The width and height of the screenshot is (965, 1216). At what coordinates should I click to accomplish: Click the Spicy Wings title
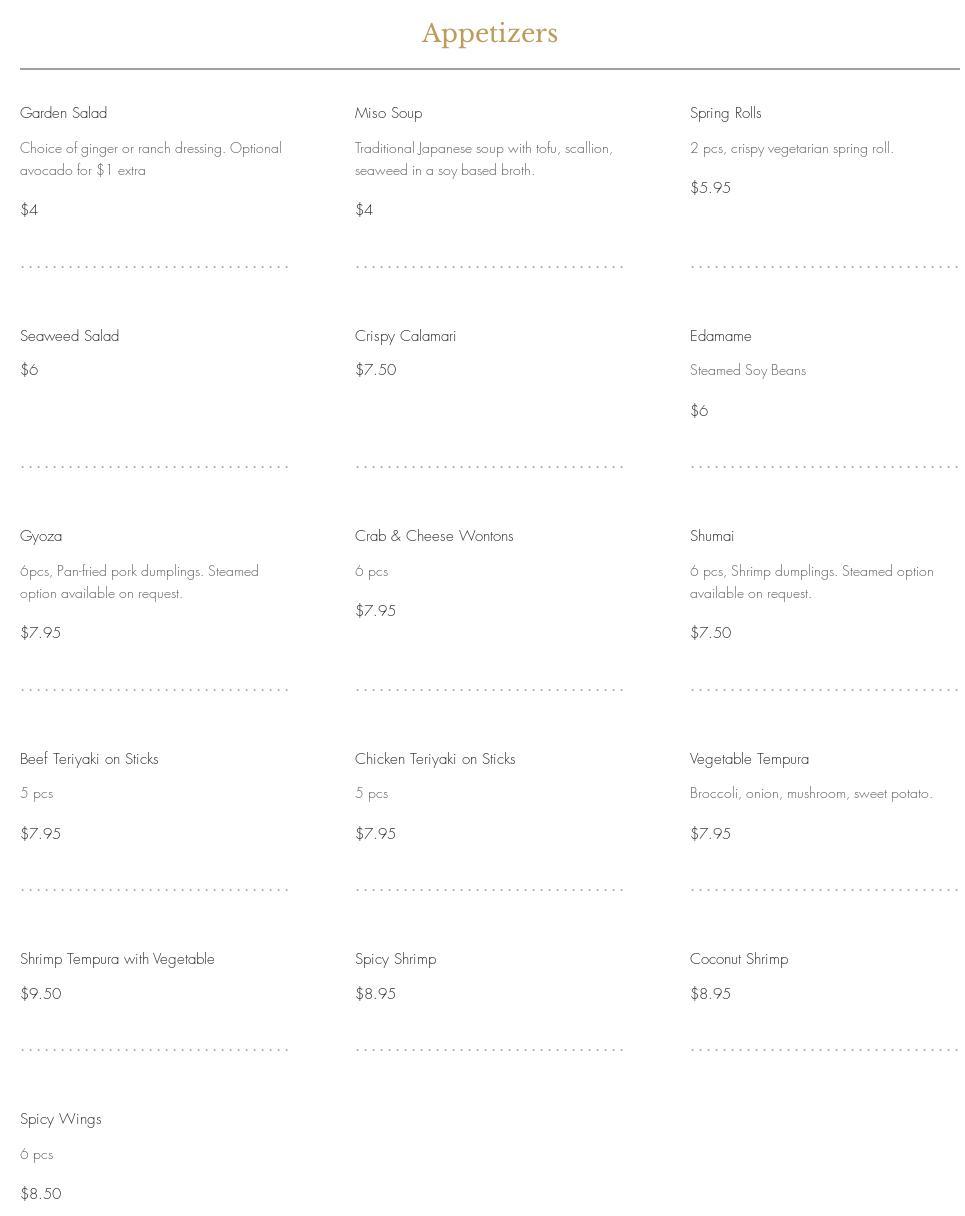[x=60, y=1119]
